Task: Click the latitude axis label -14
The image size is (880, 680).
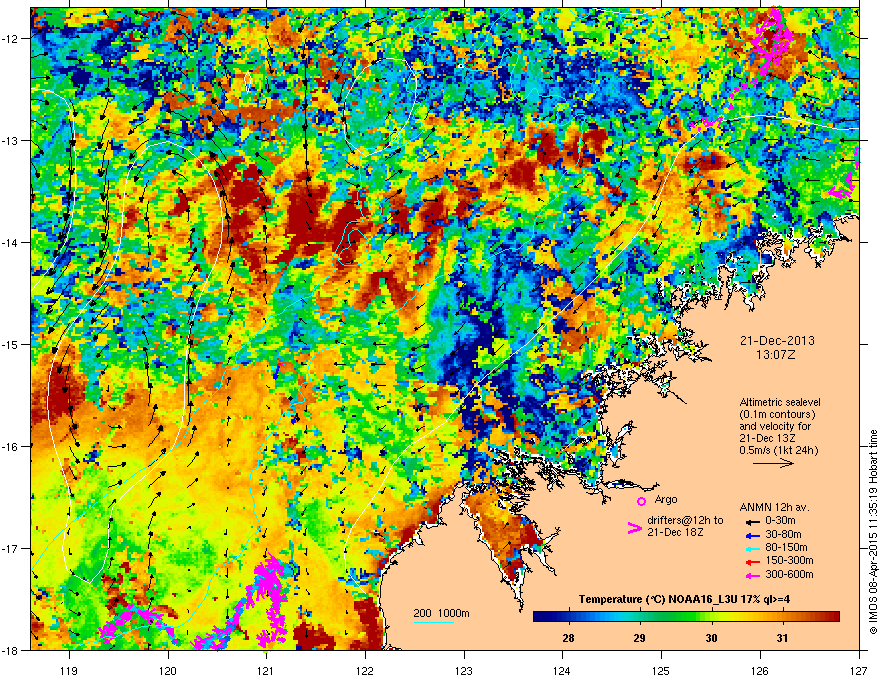Action: coord(11,242)
